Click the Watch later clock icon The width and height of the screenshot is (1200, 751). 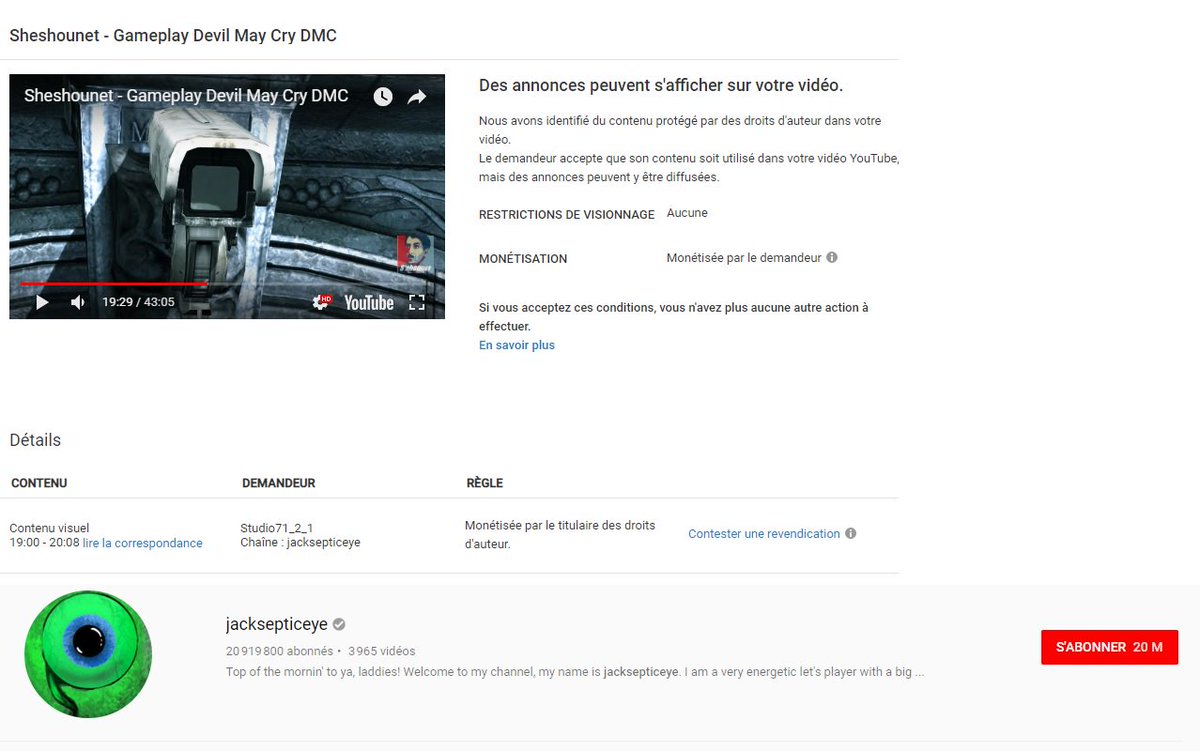[x=383, y=96]
